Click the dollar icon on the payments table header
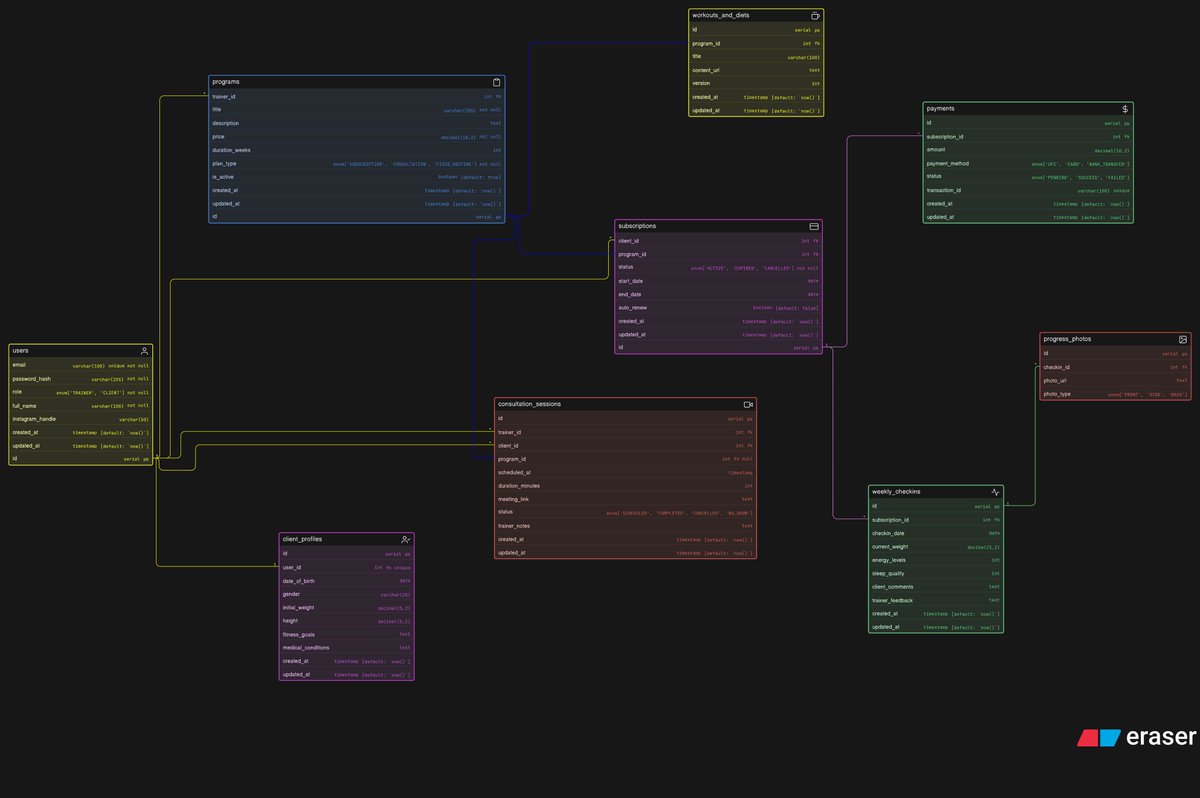 tap(1124, 108)
